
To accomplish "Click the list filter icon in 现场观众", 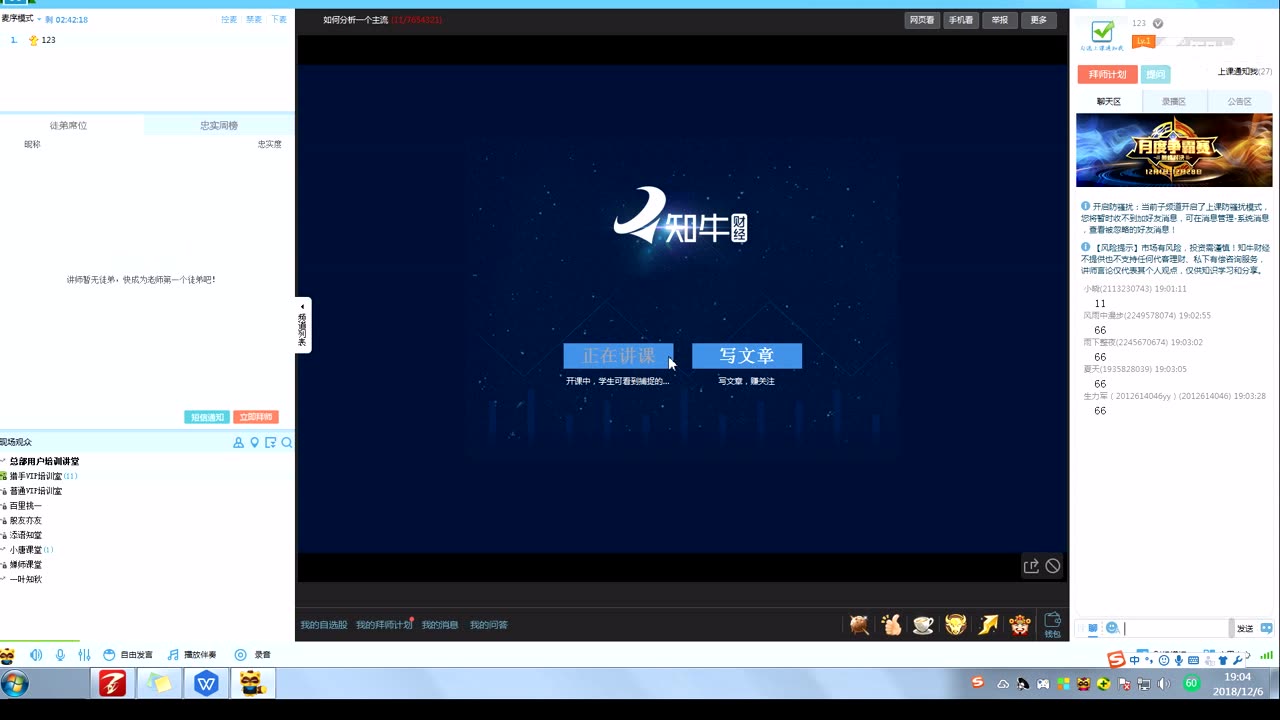I will pyautogui.click(x=270, y=442).
